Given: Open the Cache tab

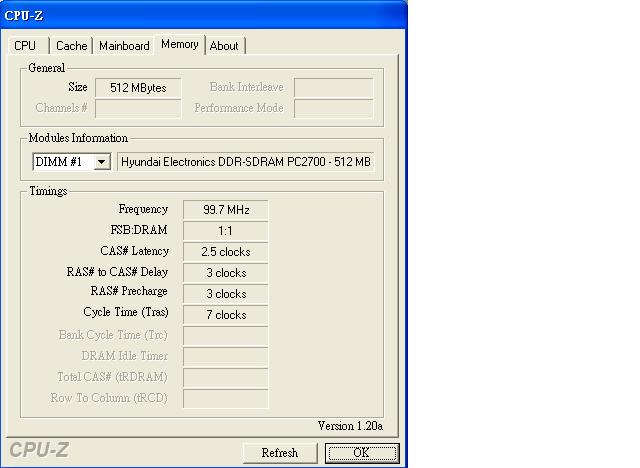Looking at the screenshot, I should (71, 46).
